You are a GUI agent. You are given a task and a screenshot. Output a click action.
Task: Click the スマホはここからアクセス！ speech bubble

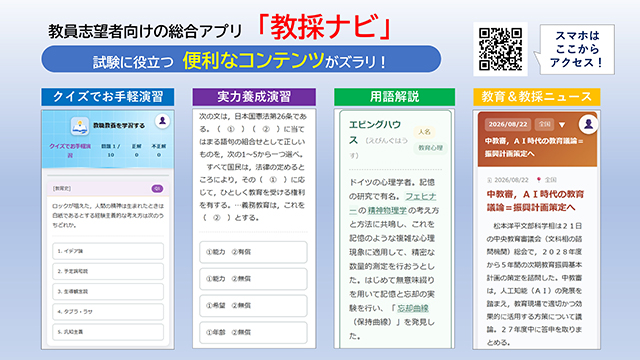click(x=576, y=49)
